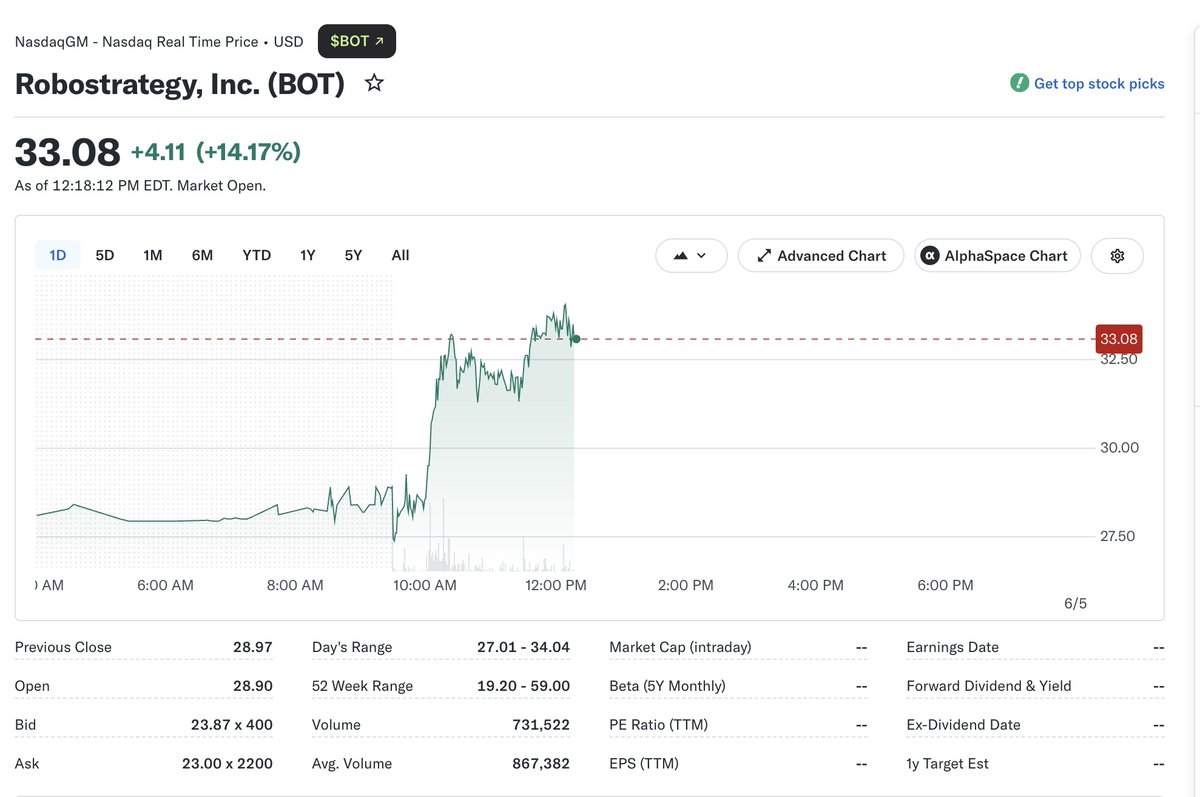Open the AlphaSpace Chart button

(x=998, y=256)
